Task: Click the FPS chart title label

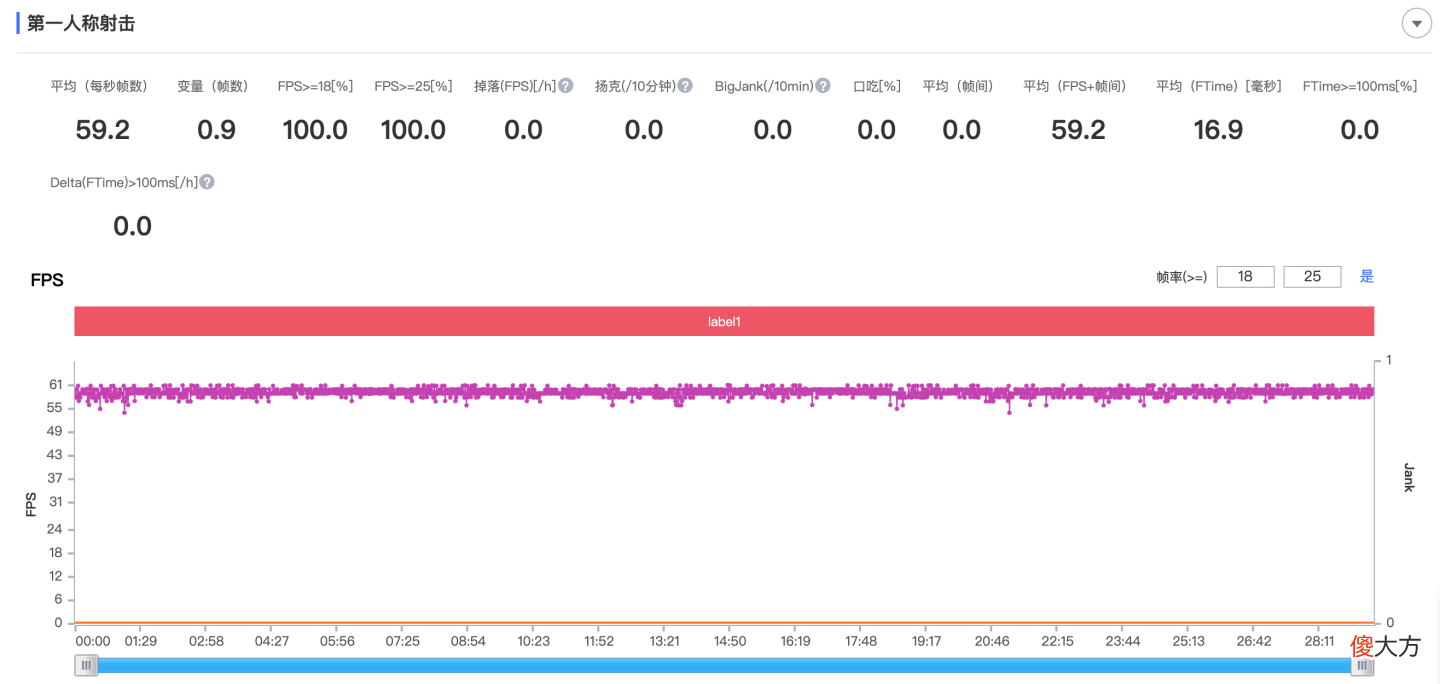Action: pos(47,280)
